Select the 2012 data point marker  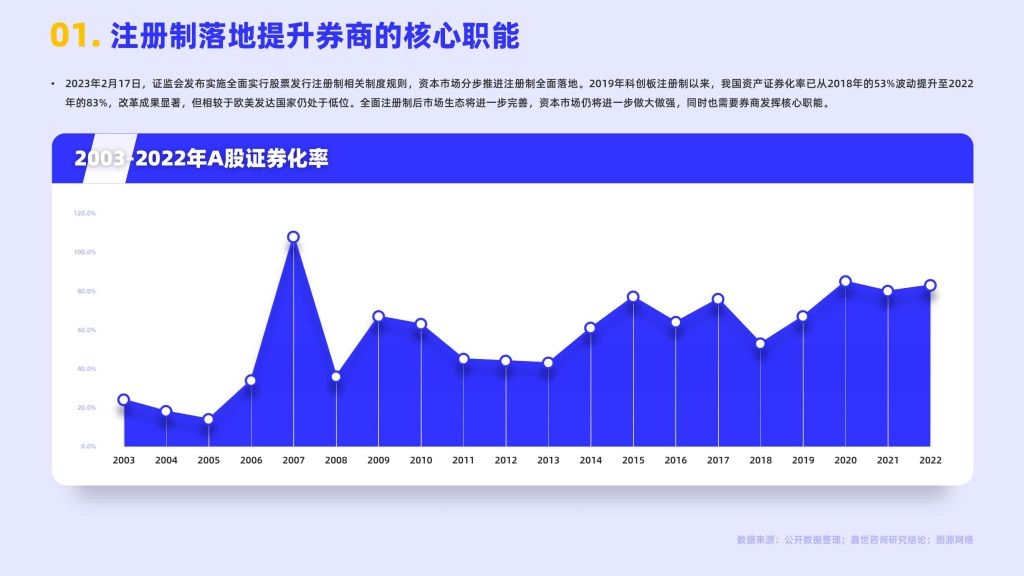pos(505,361)
